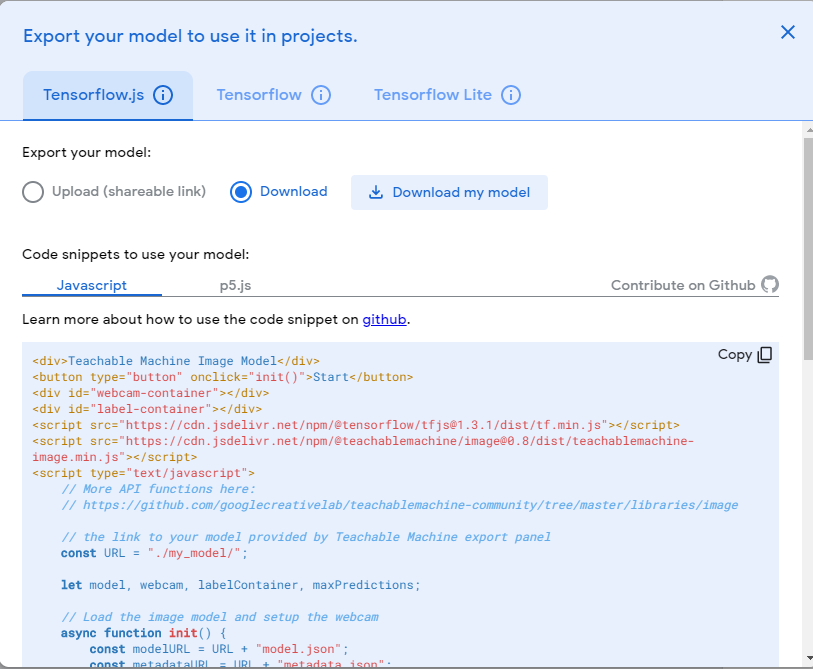
Task: Click the 'Export your model:' label
Action: [x=87, y=152]
